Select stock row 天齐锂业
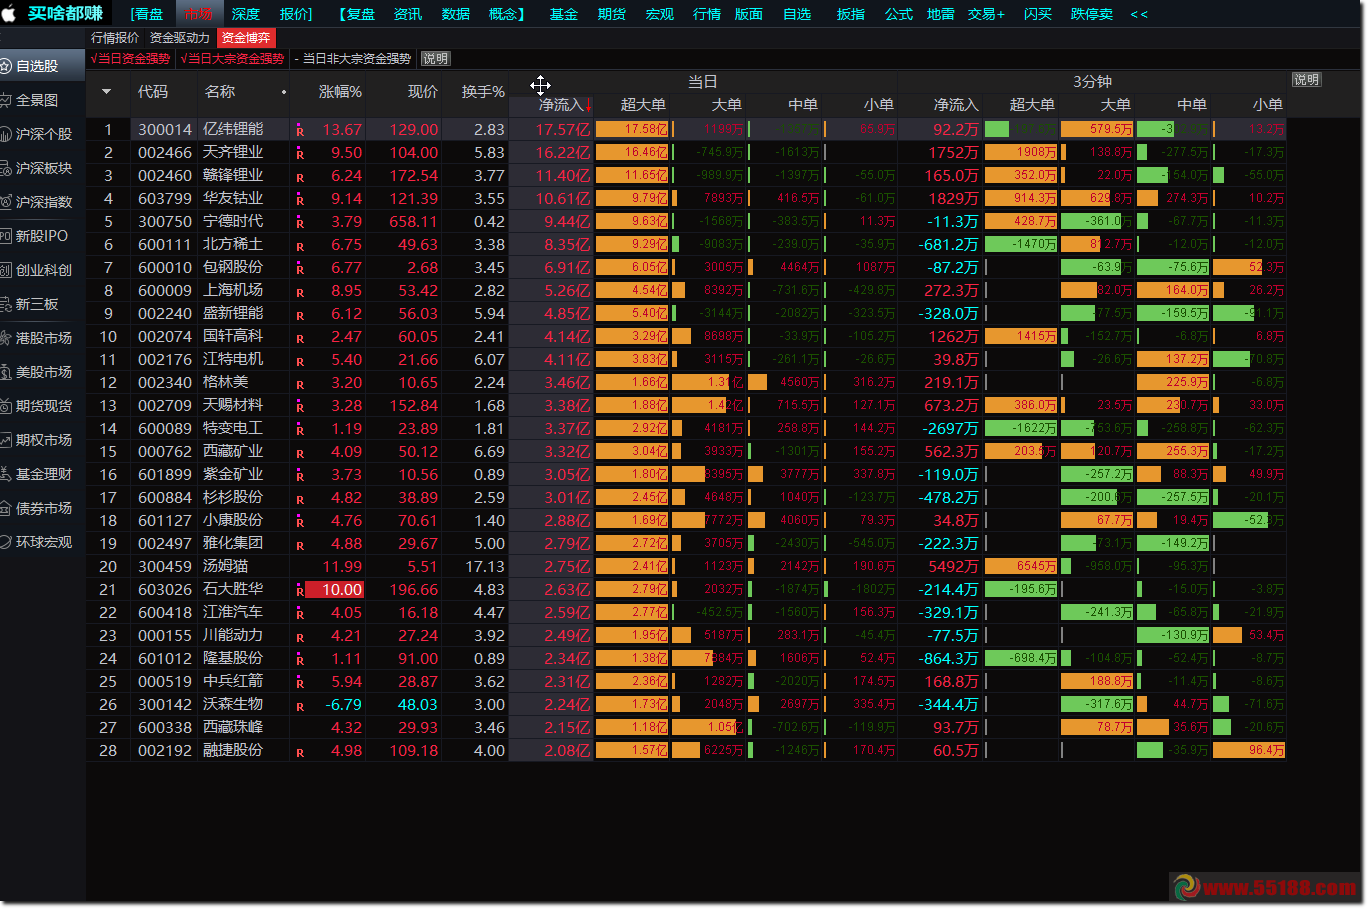 pyautogui.click(x=686, y=152)
